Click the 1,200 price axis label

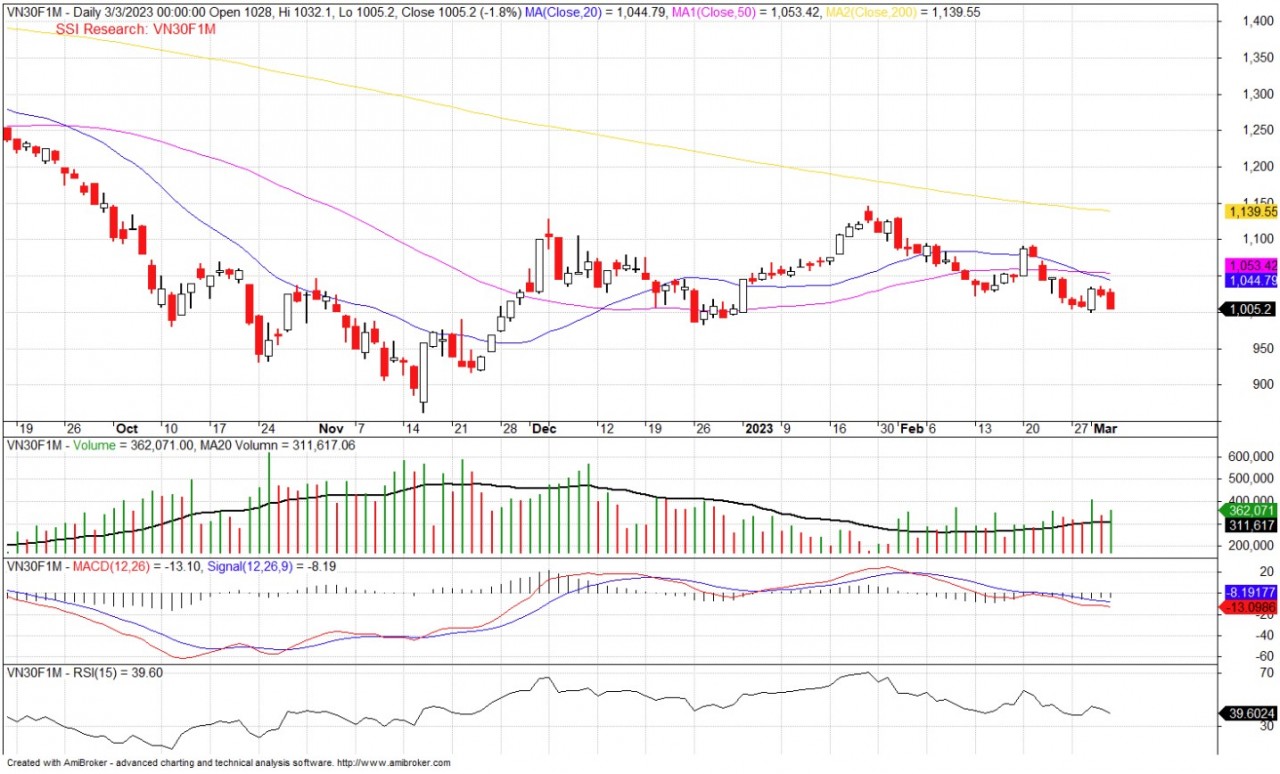[x=1256, y=166]
